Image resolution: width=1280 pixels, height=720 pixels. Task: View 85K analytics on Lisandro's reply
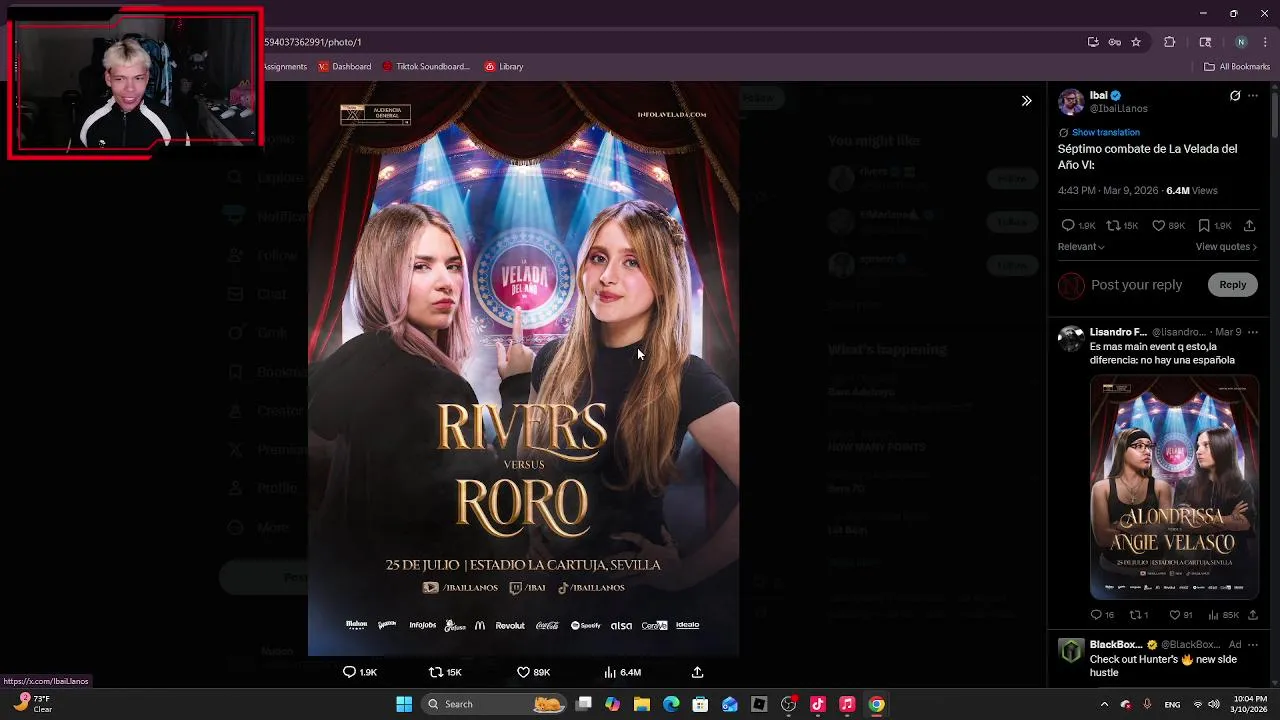tap(1214, 615)
